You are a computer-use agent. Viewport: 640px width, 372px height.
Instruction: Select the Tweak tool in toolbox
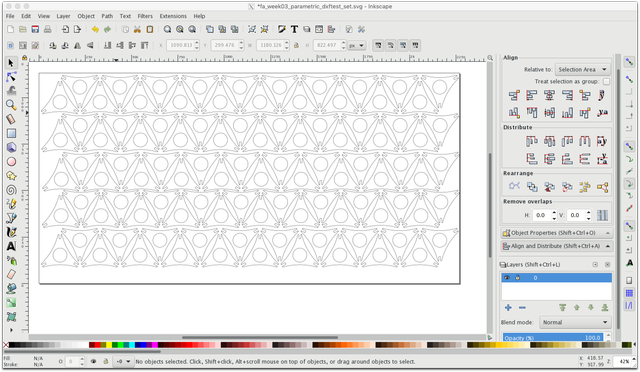click(11, 90)
